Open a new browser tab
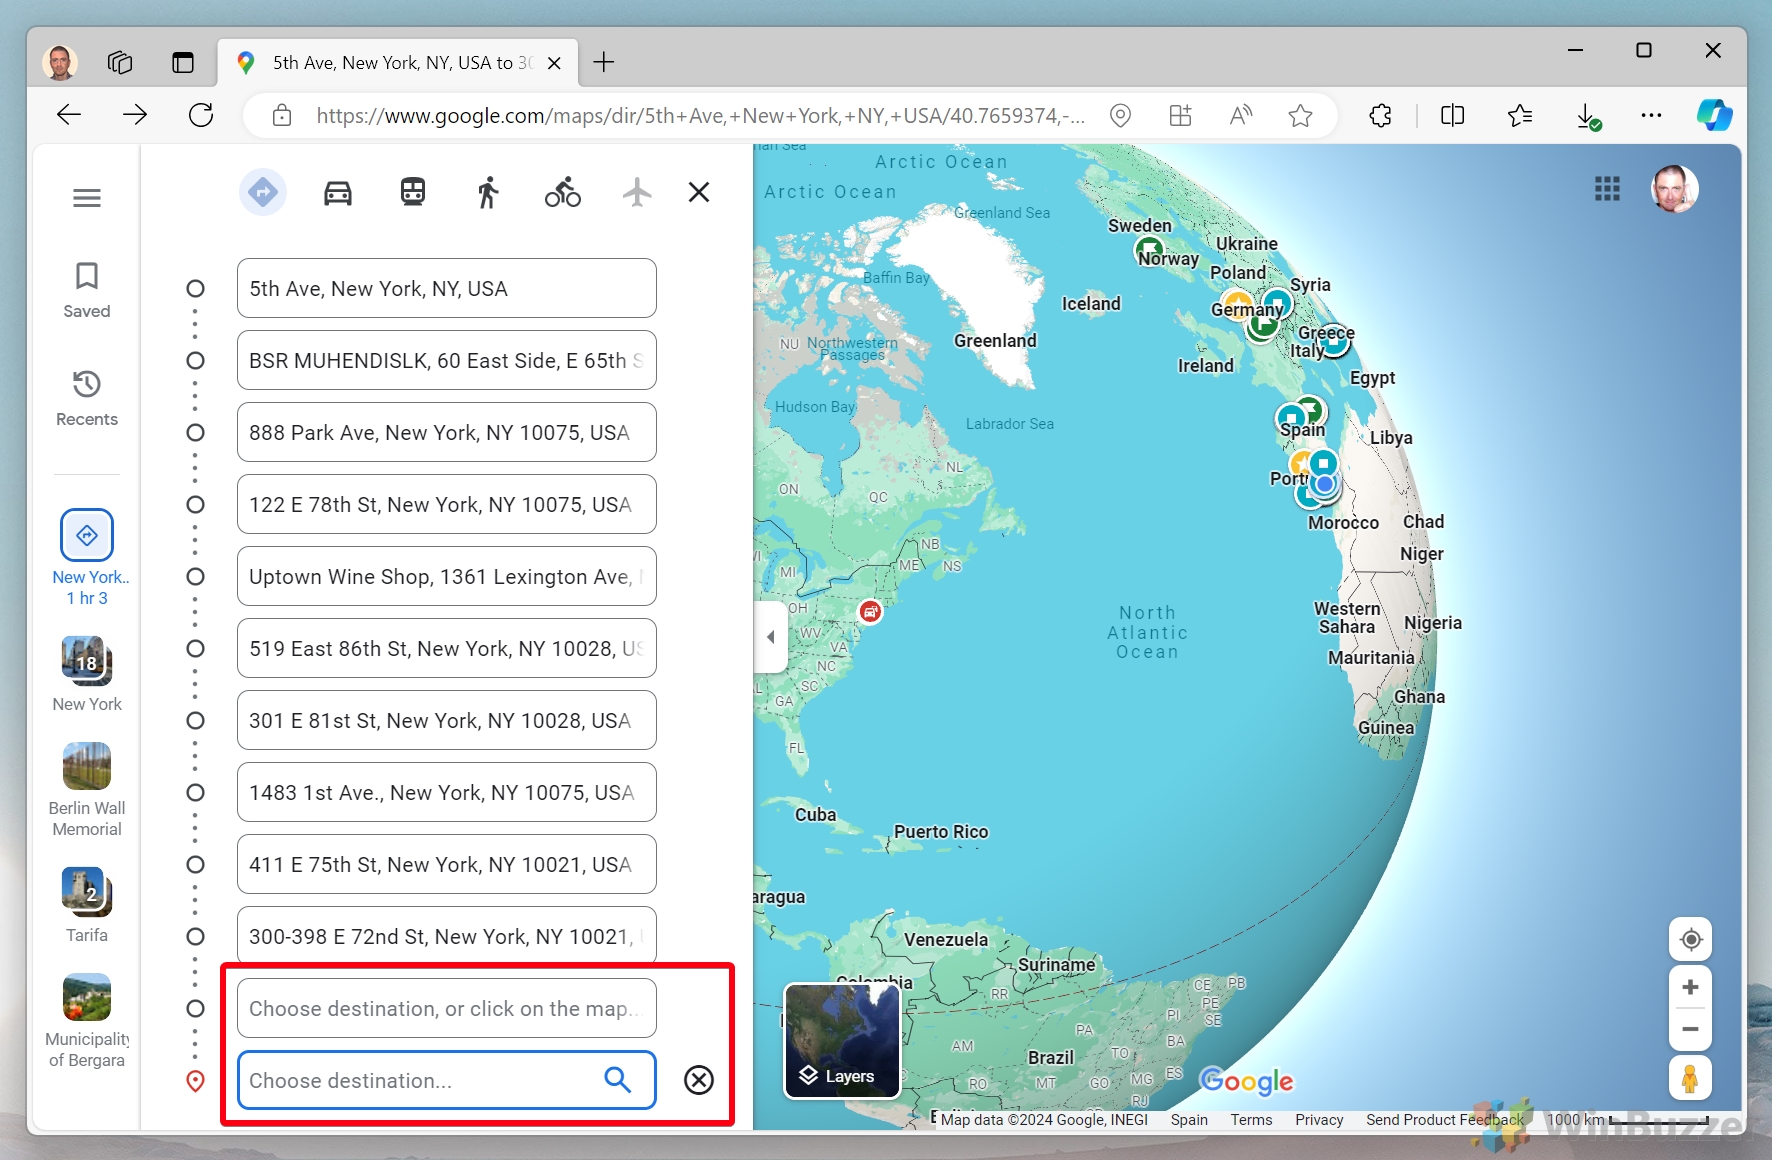 pos(604,62)
